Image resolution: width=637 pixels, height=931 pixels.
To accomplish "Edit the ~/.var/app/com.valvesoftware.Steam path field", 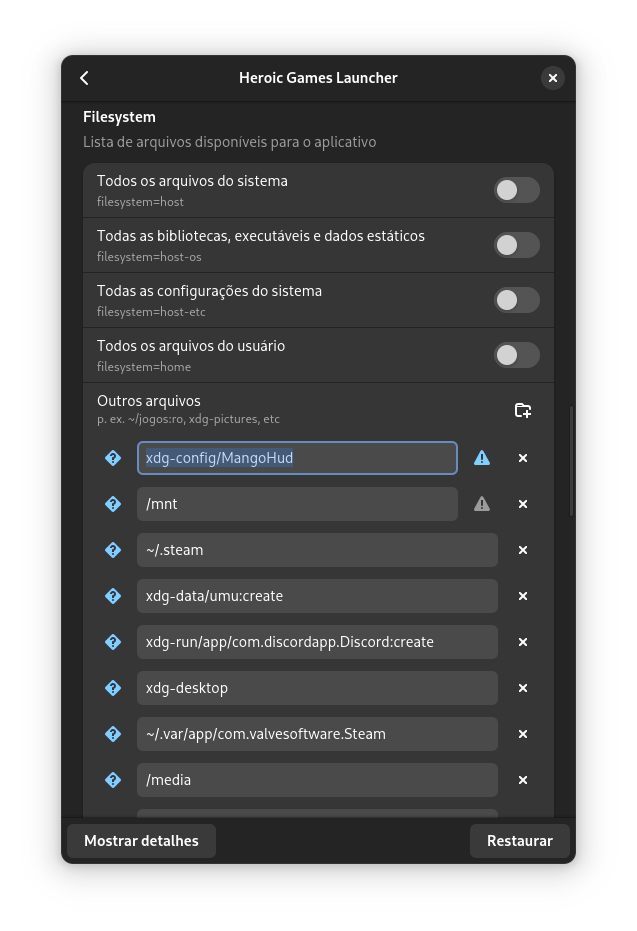I will (317, 734).
